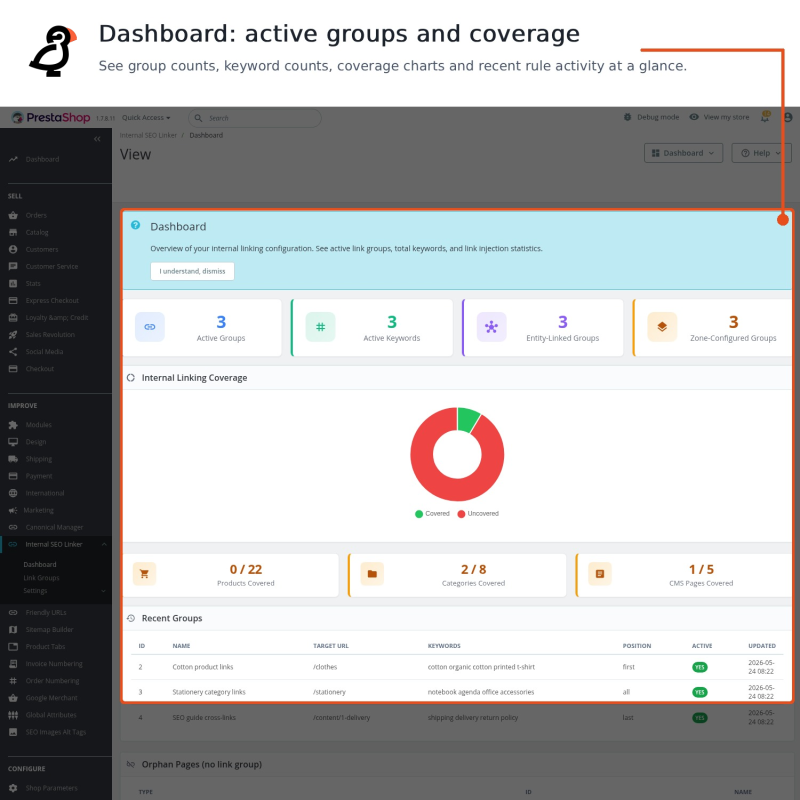Collapse the sidebar with double-chevron icon
Image resolution: width=800 pixels, height=800 pixels.
(97, 139)
